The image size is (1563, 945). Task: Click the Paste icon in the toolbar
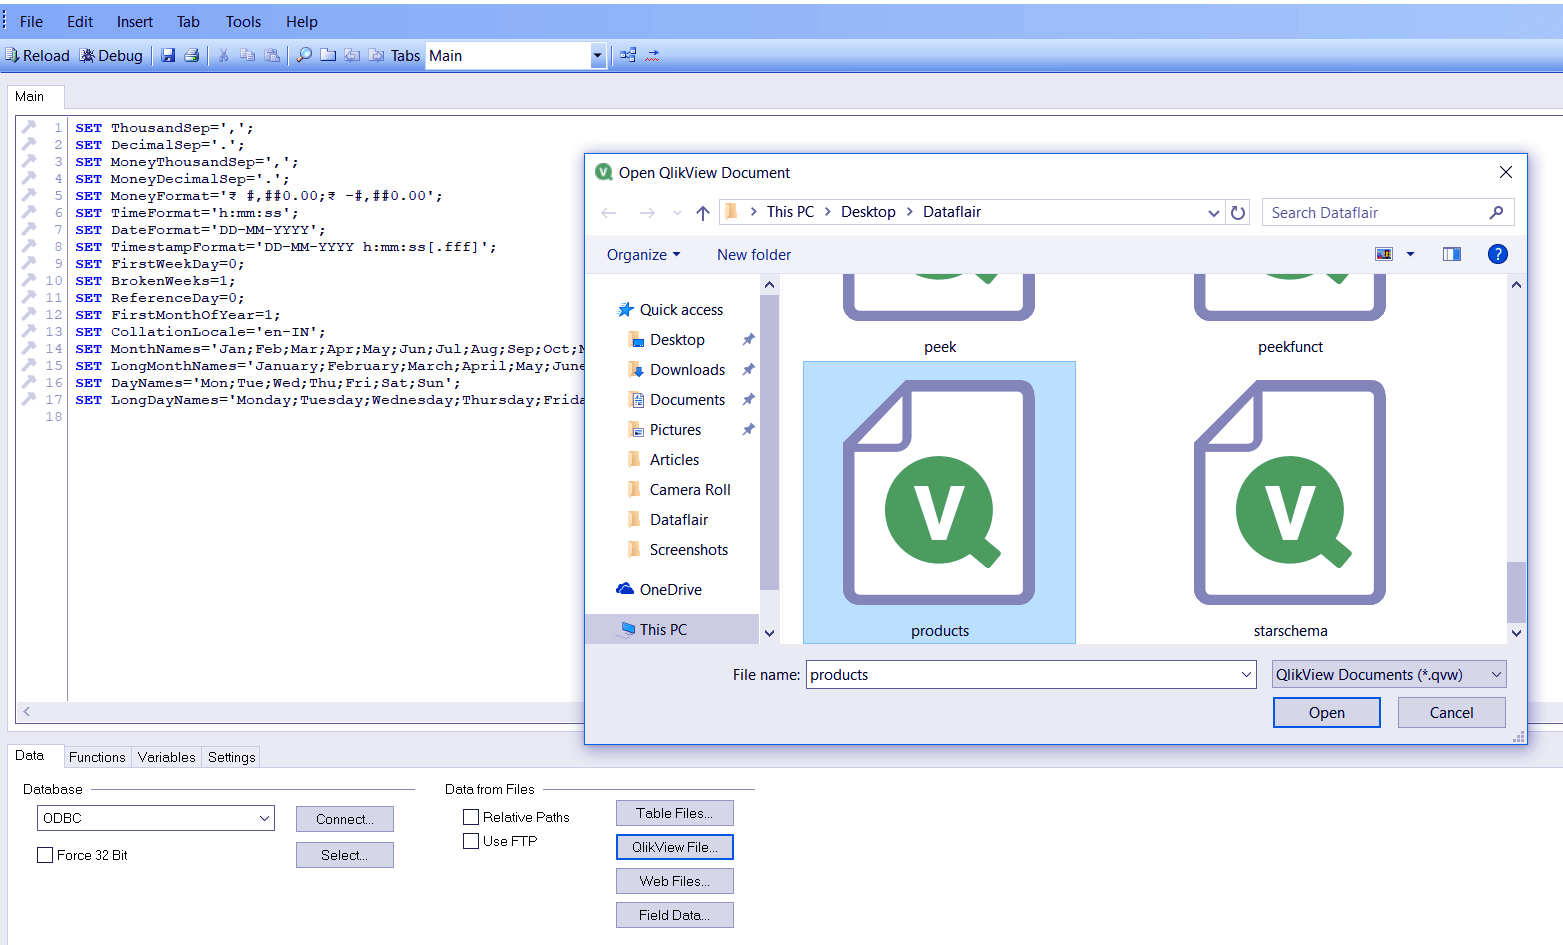[x=272, y=55]
